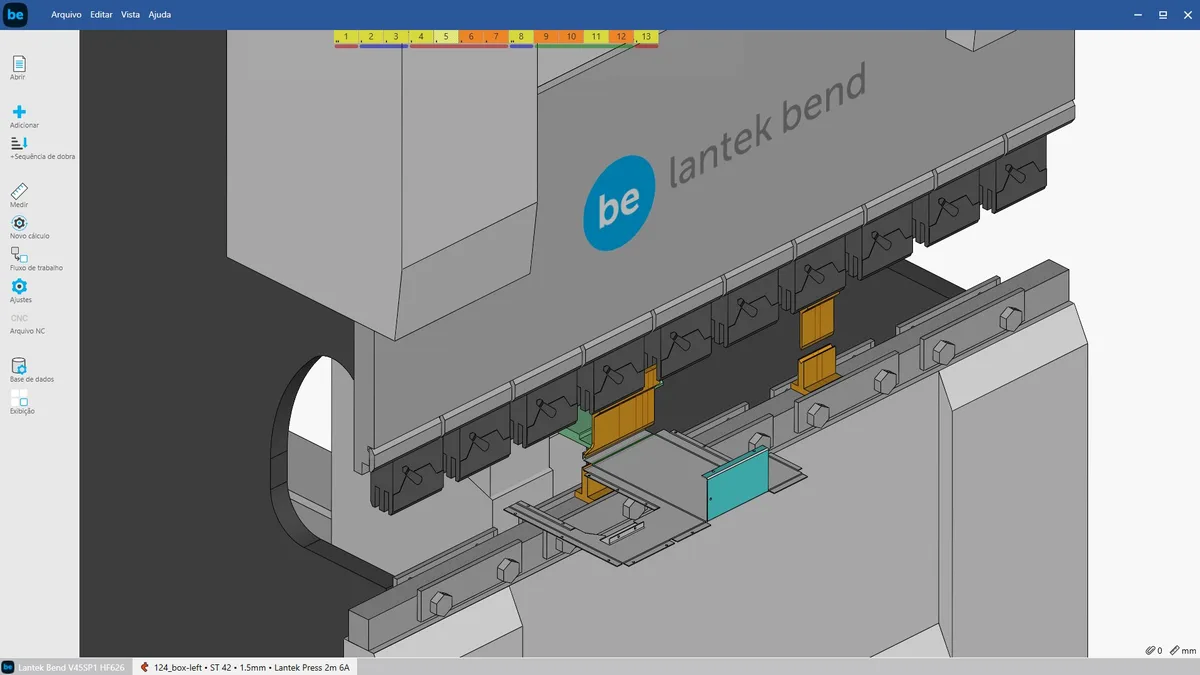This screenshot has width=1200, height=675.
Task: Select bend step 8 in sequence bar
Action: click(521, 37)
